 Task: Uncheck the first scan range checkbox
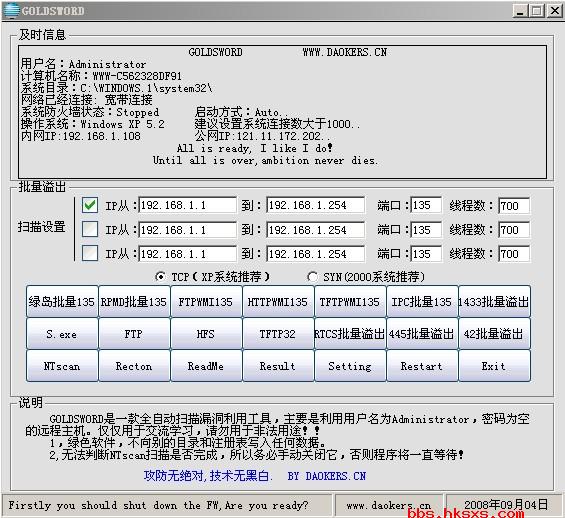(x=90, y=205)
